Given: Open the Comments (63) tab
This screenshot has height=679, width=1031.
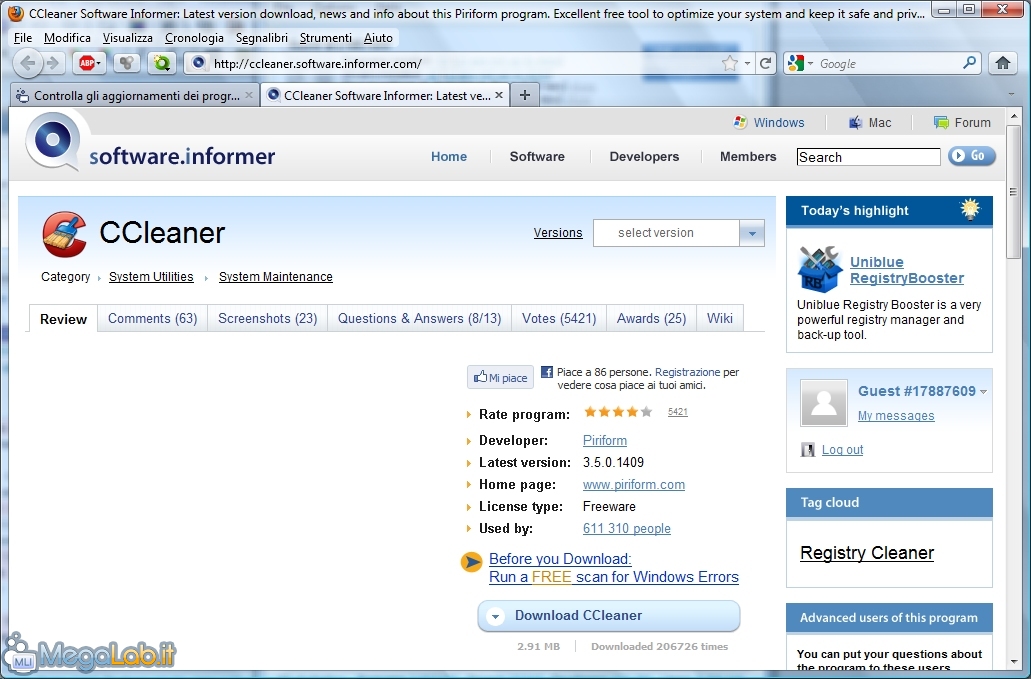Looking at the screenshot, I should [x=153, y=318].
